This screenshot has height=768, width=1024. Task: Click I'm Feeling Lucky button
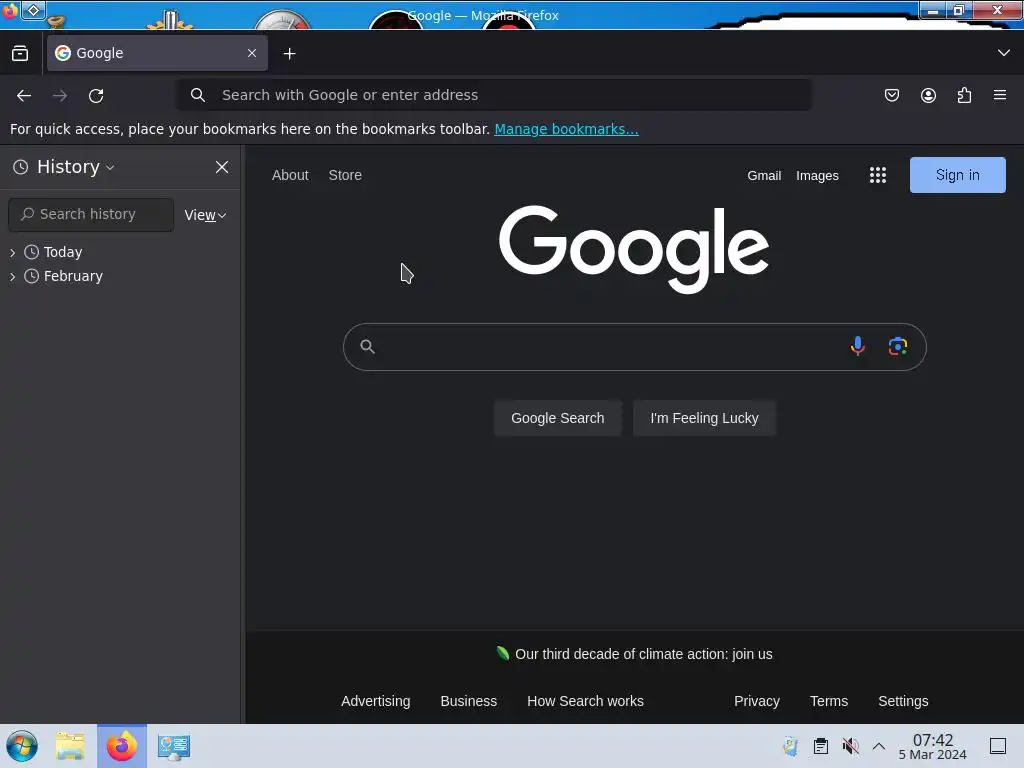pyautogui.click(x=704, y=418)
